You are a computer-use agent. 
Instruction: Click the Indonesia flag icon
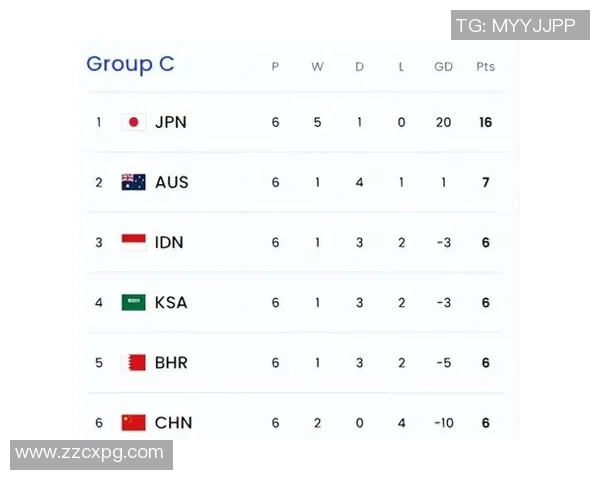133,242
